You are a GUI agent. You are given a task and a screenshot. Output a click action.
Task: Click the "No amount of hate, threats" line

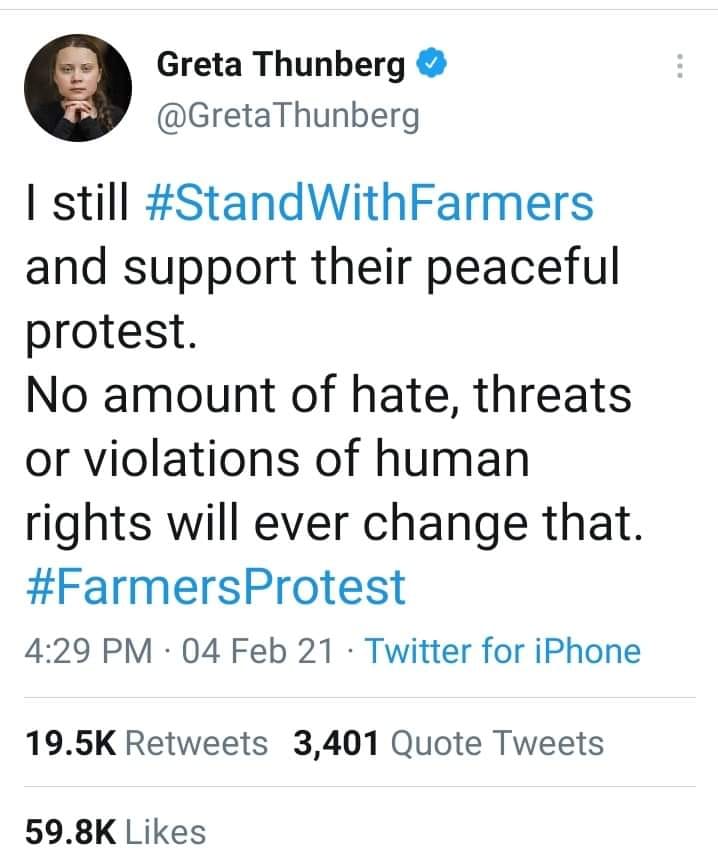coord(328,396)
